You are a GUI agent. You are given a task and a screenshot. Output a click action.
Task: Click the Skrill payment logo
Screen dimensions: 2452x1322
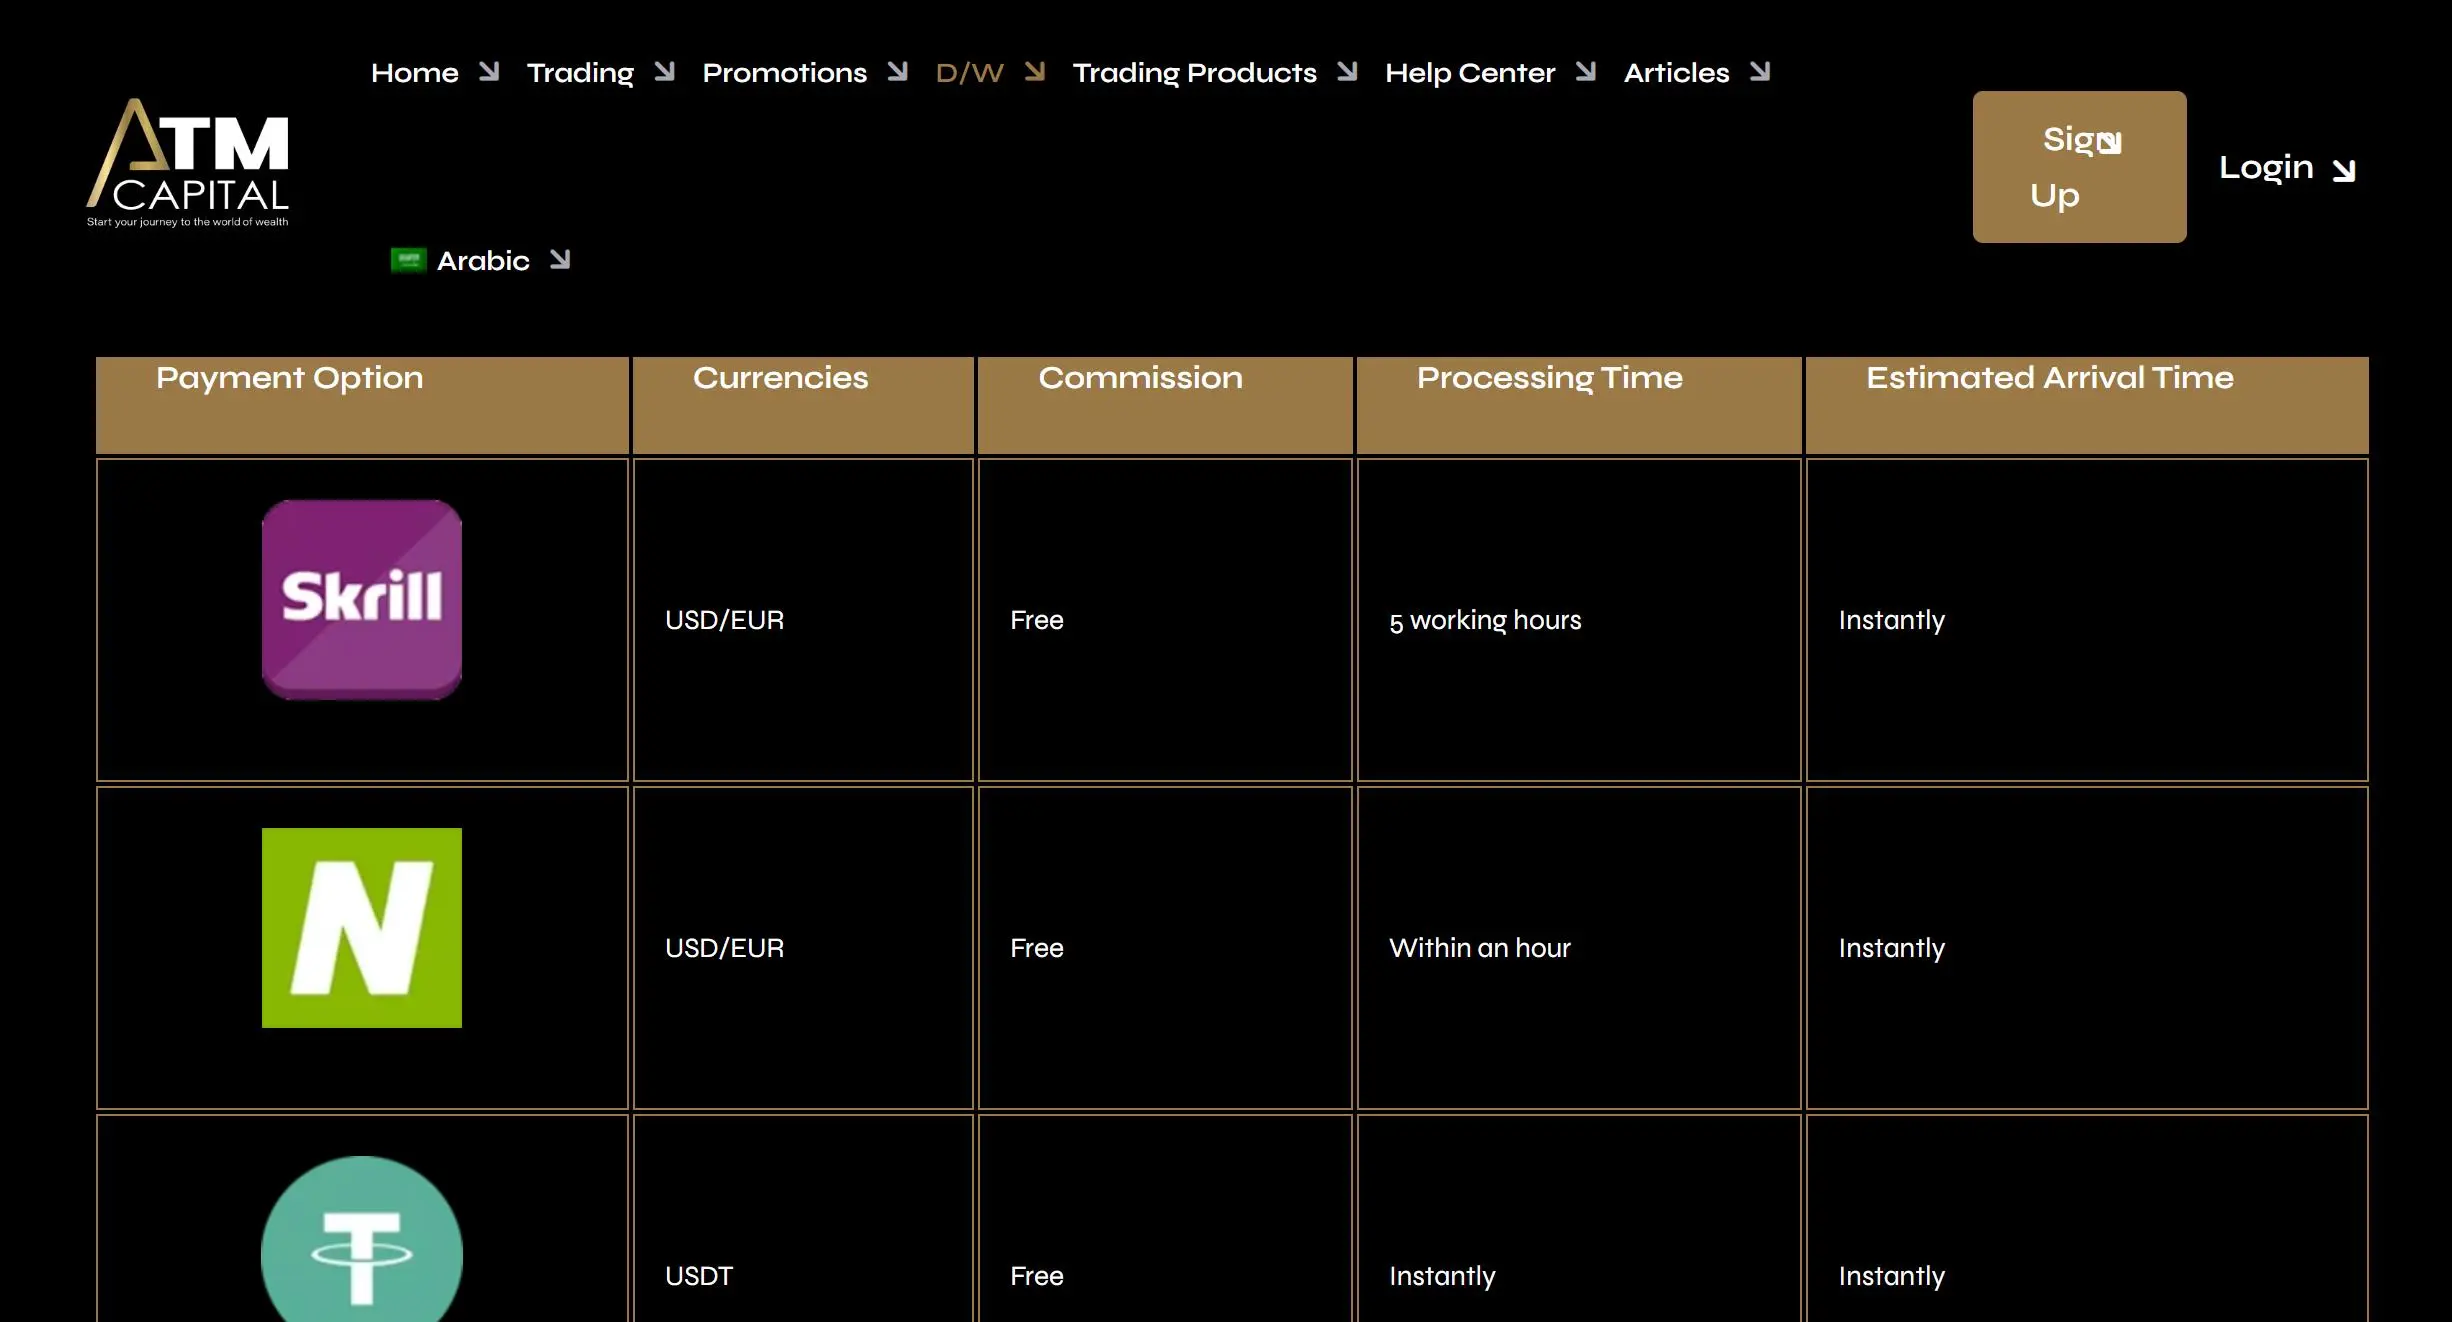[362, 600]
